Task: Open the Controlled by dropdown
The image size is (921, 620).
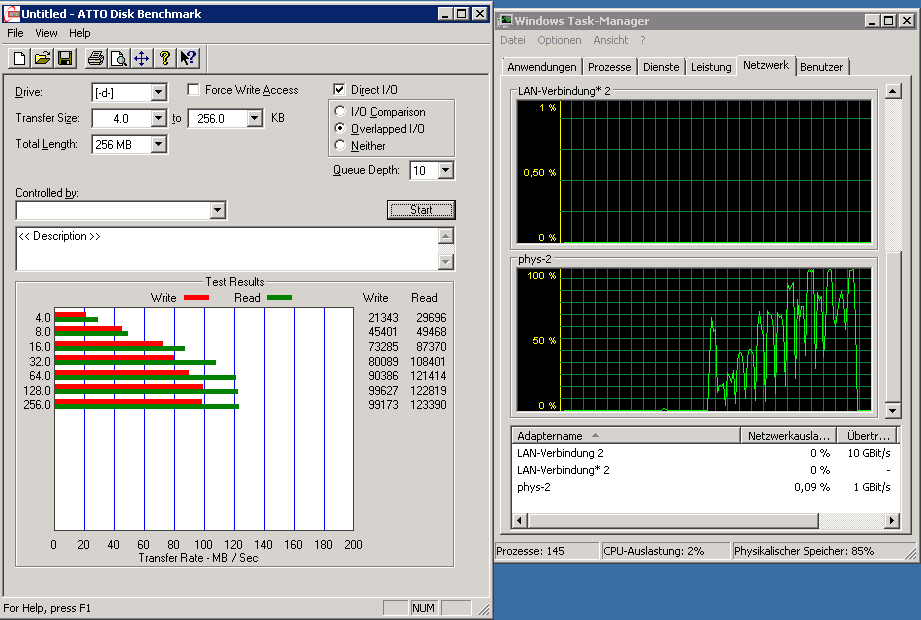Action: pyautogui.click(x=217, y=210)
